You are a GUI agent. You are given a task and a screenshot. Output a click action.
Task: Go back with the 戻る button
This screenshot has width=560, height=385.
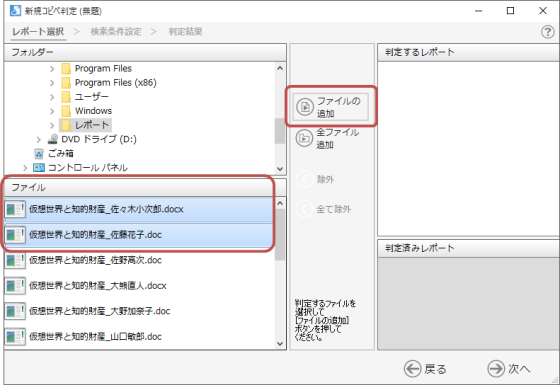tap(425, 369)
